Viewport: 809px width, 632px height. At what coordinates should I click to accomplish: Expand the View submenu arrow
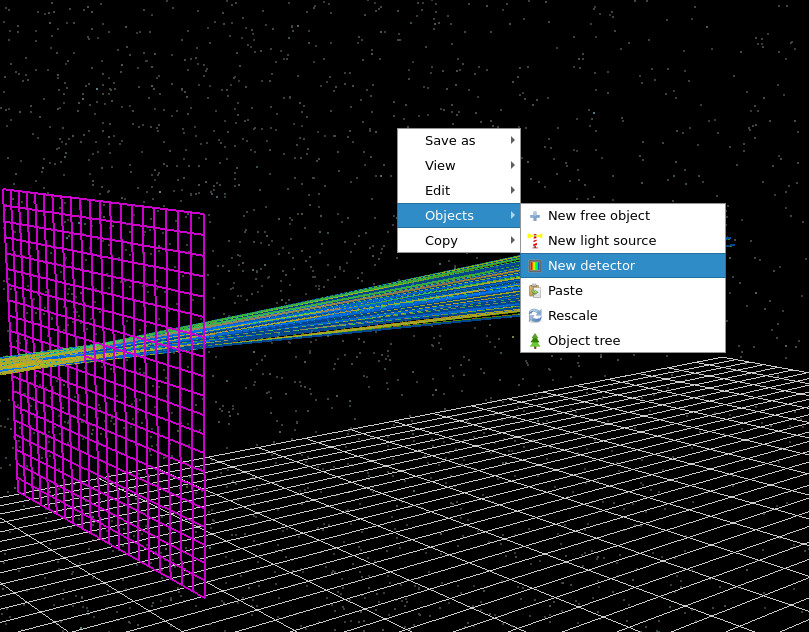(513, 165)
